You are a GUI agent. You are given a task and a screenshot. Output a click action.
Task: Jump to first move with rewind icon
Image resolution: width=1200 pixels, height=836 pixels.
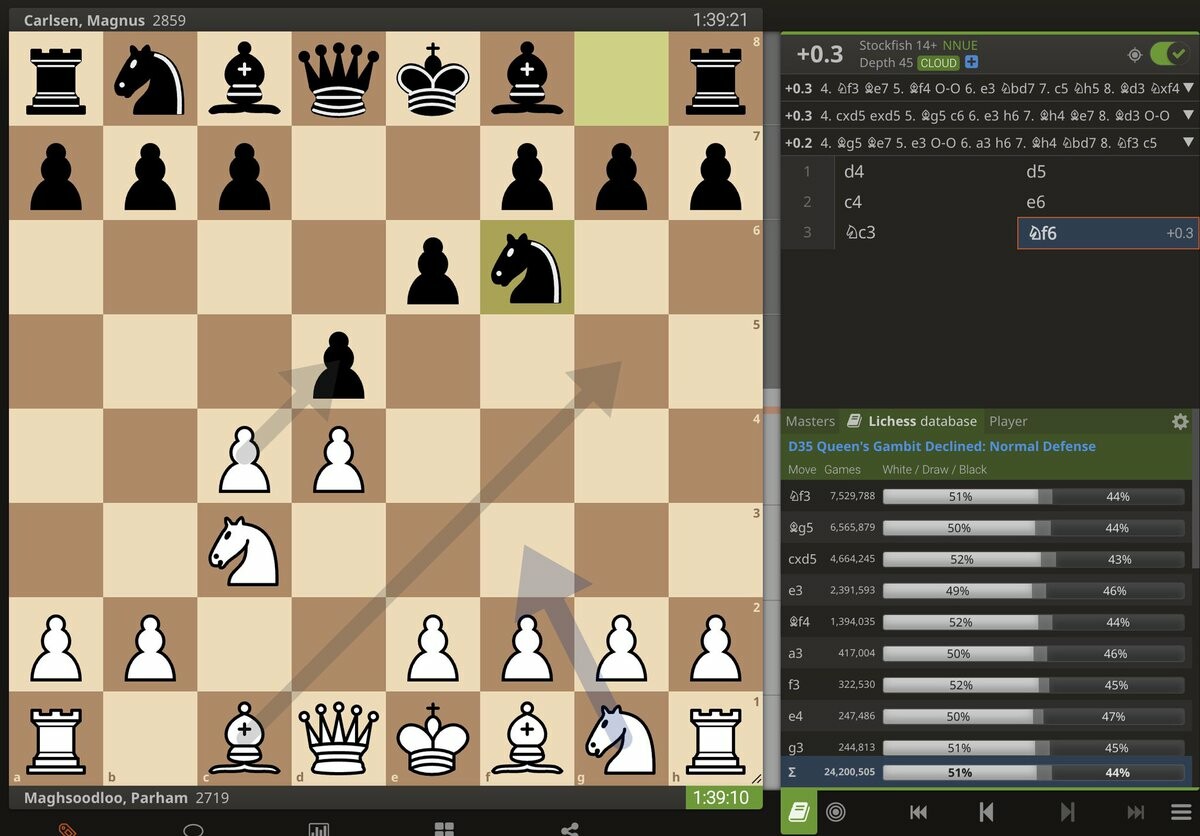point(916,812)
